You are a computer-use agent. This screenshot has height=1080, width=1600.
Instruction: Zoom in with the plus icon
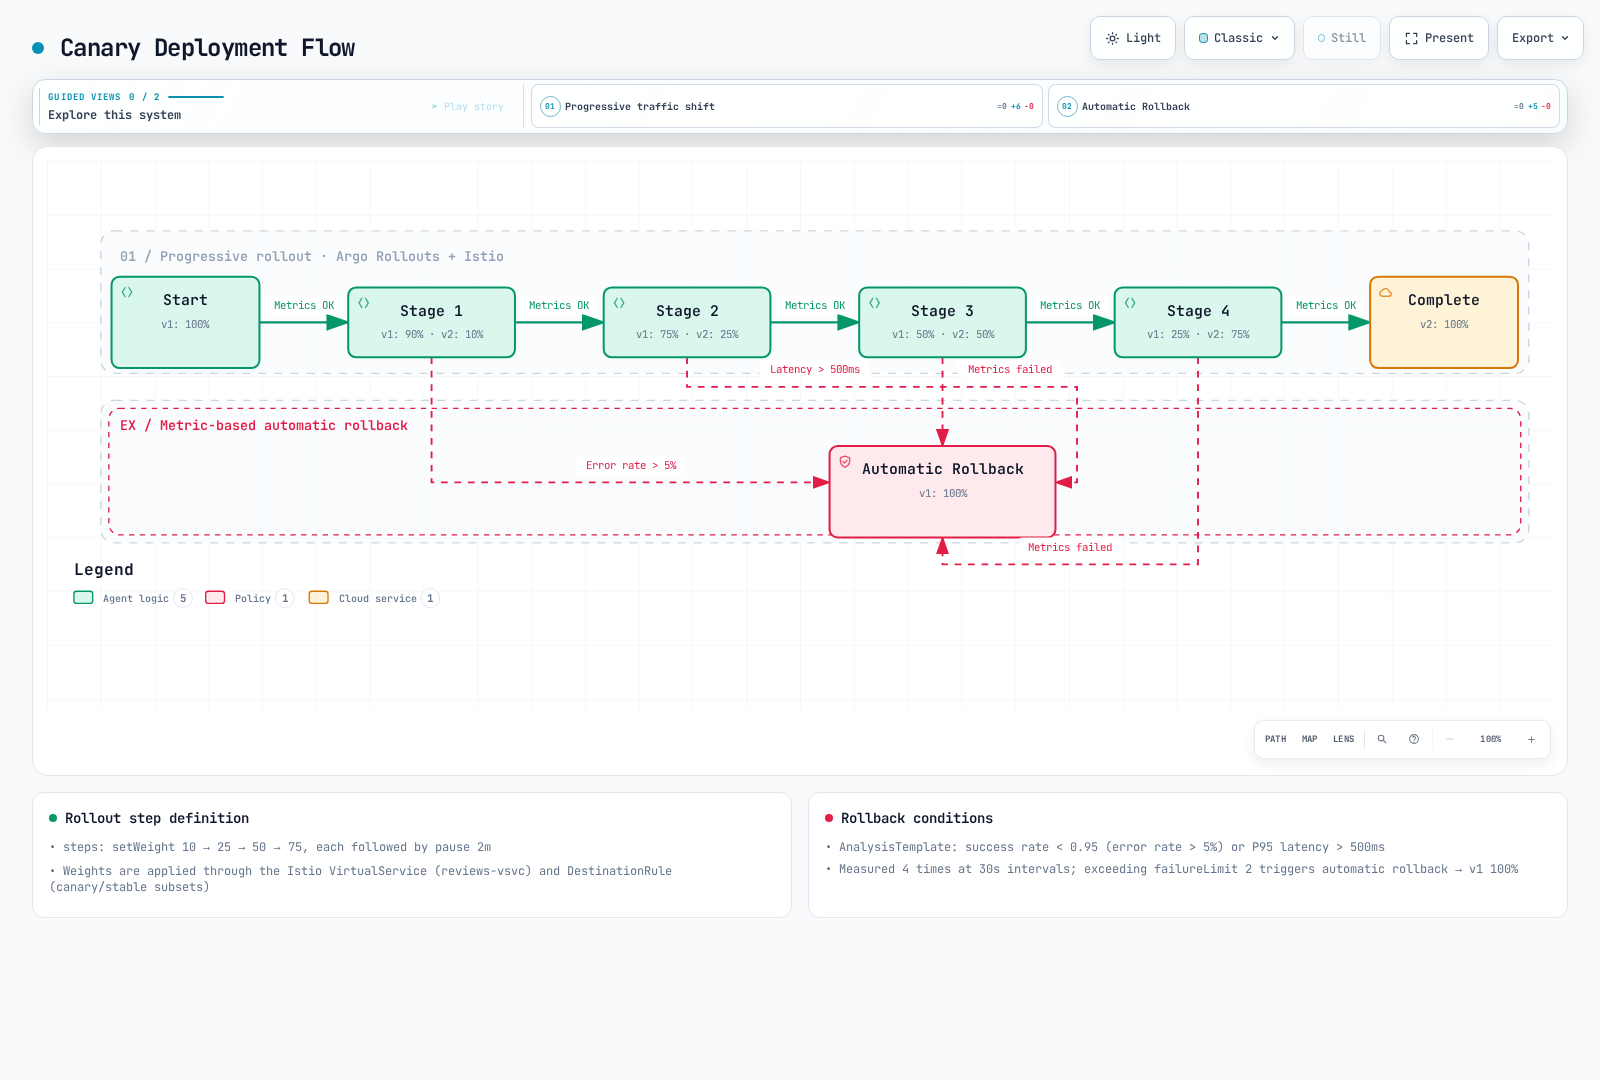[1531, 739]
